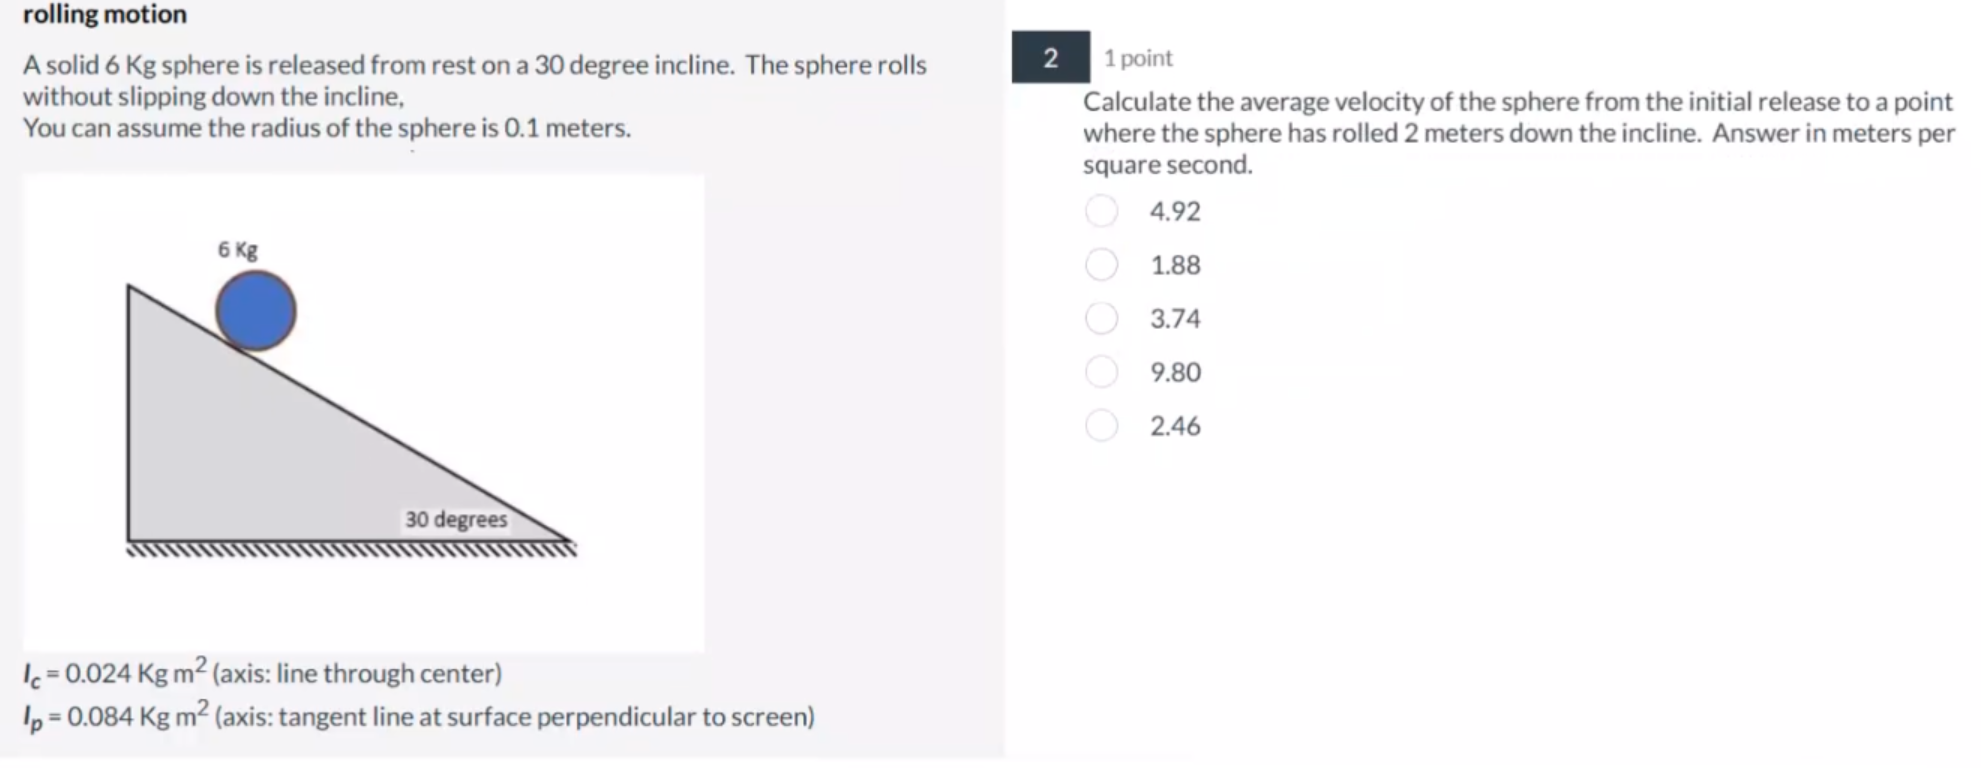Viewport: 1981px width, 768px height.
Task: Select the answer option 4.92
Action: 1175,211
